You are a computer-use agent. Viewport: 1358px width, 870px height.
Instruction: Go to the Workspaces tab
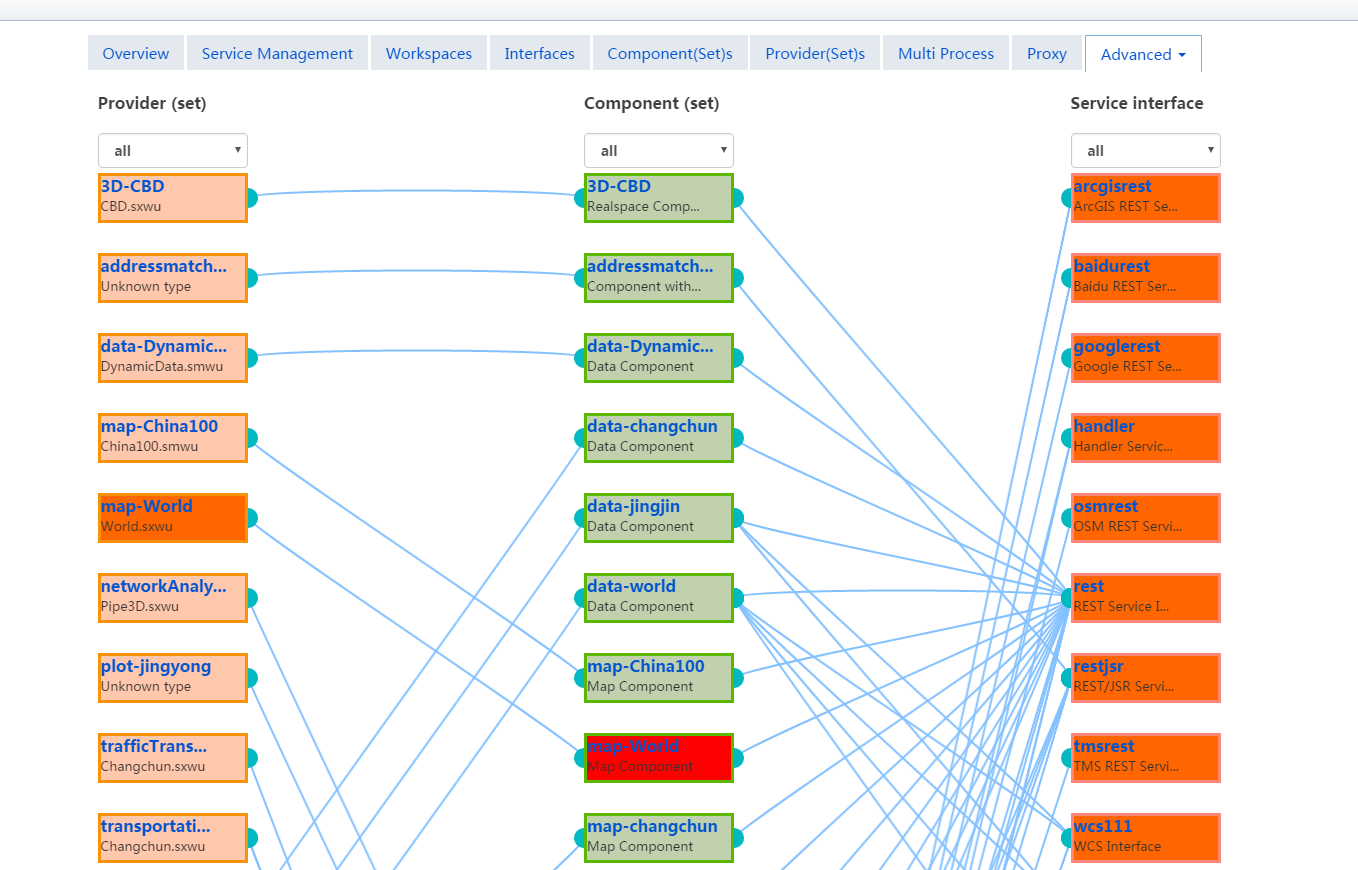click(x=429, y=54)
